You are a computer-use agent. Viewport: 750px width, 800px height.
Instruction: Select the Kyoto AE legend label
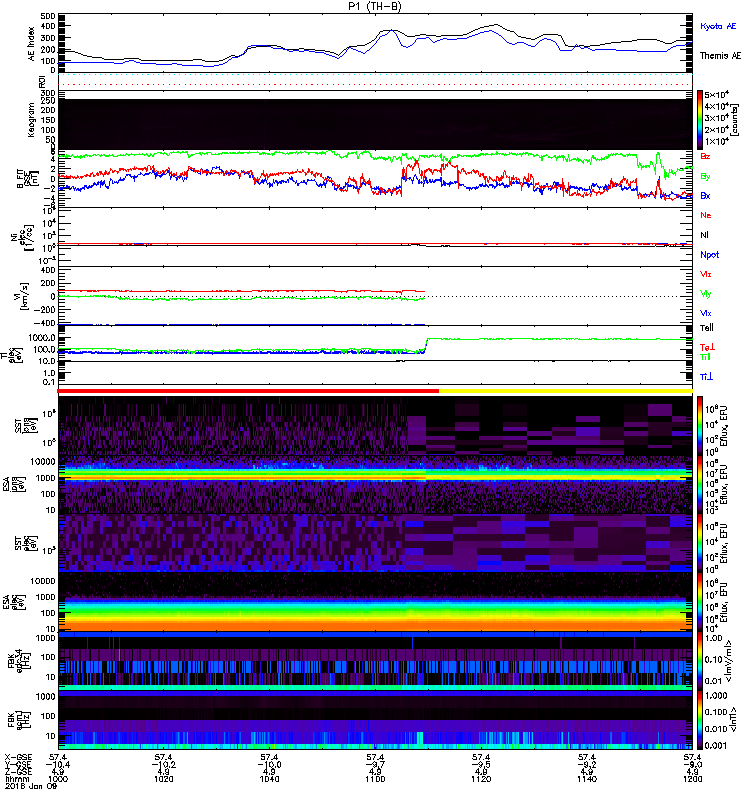pyautogui.click(x=718, y=26)
